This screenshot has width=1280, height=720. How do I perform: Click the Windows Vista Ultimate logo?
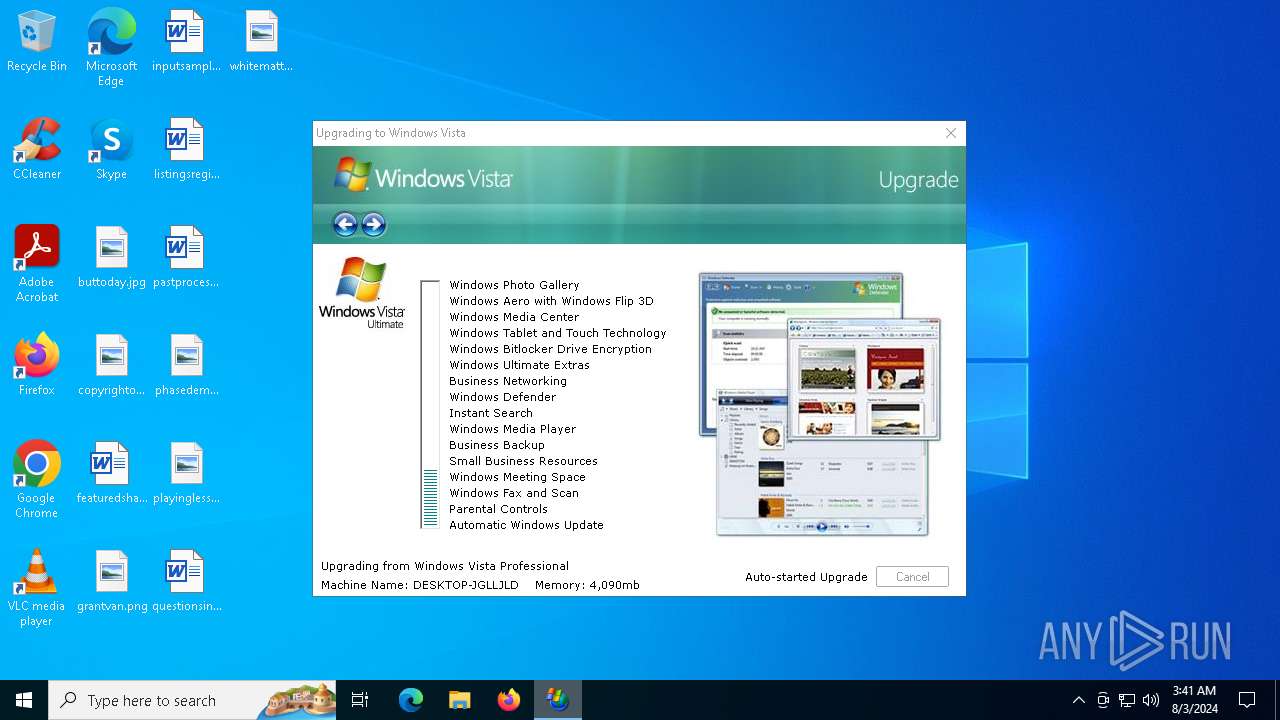tap(361, 292)
